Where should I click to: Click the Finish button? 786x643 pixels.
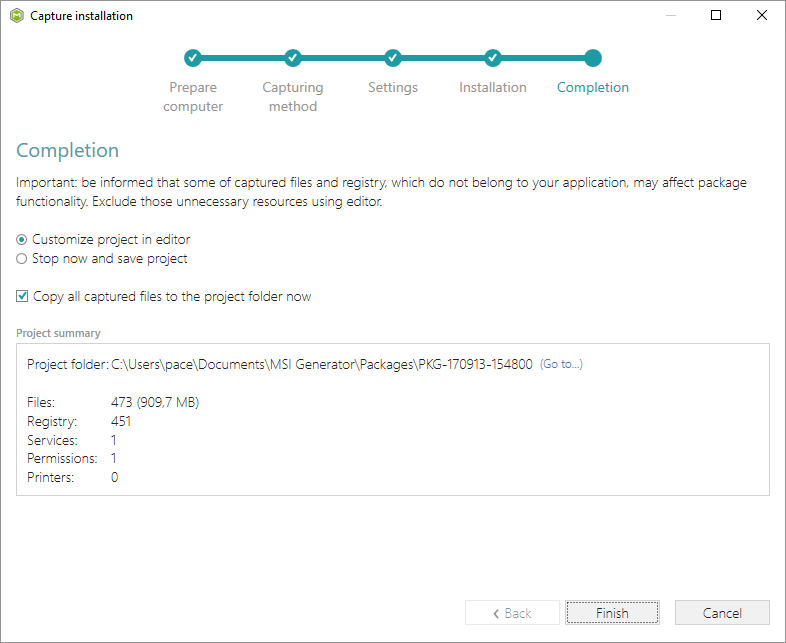click(x=612, y=612)
